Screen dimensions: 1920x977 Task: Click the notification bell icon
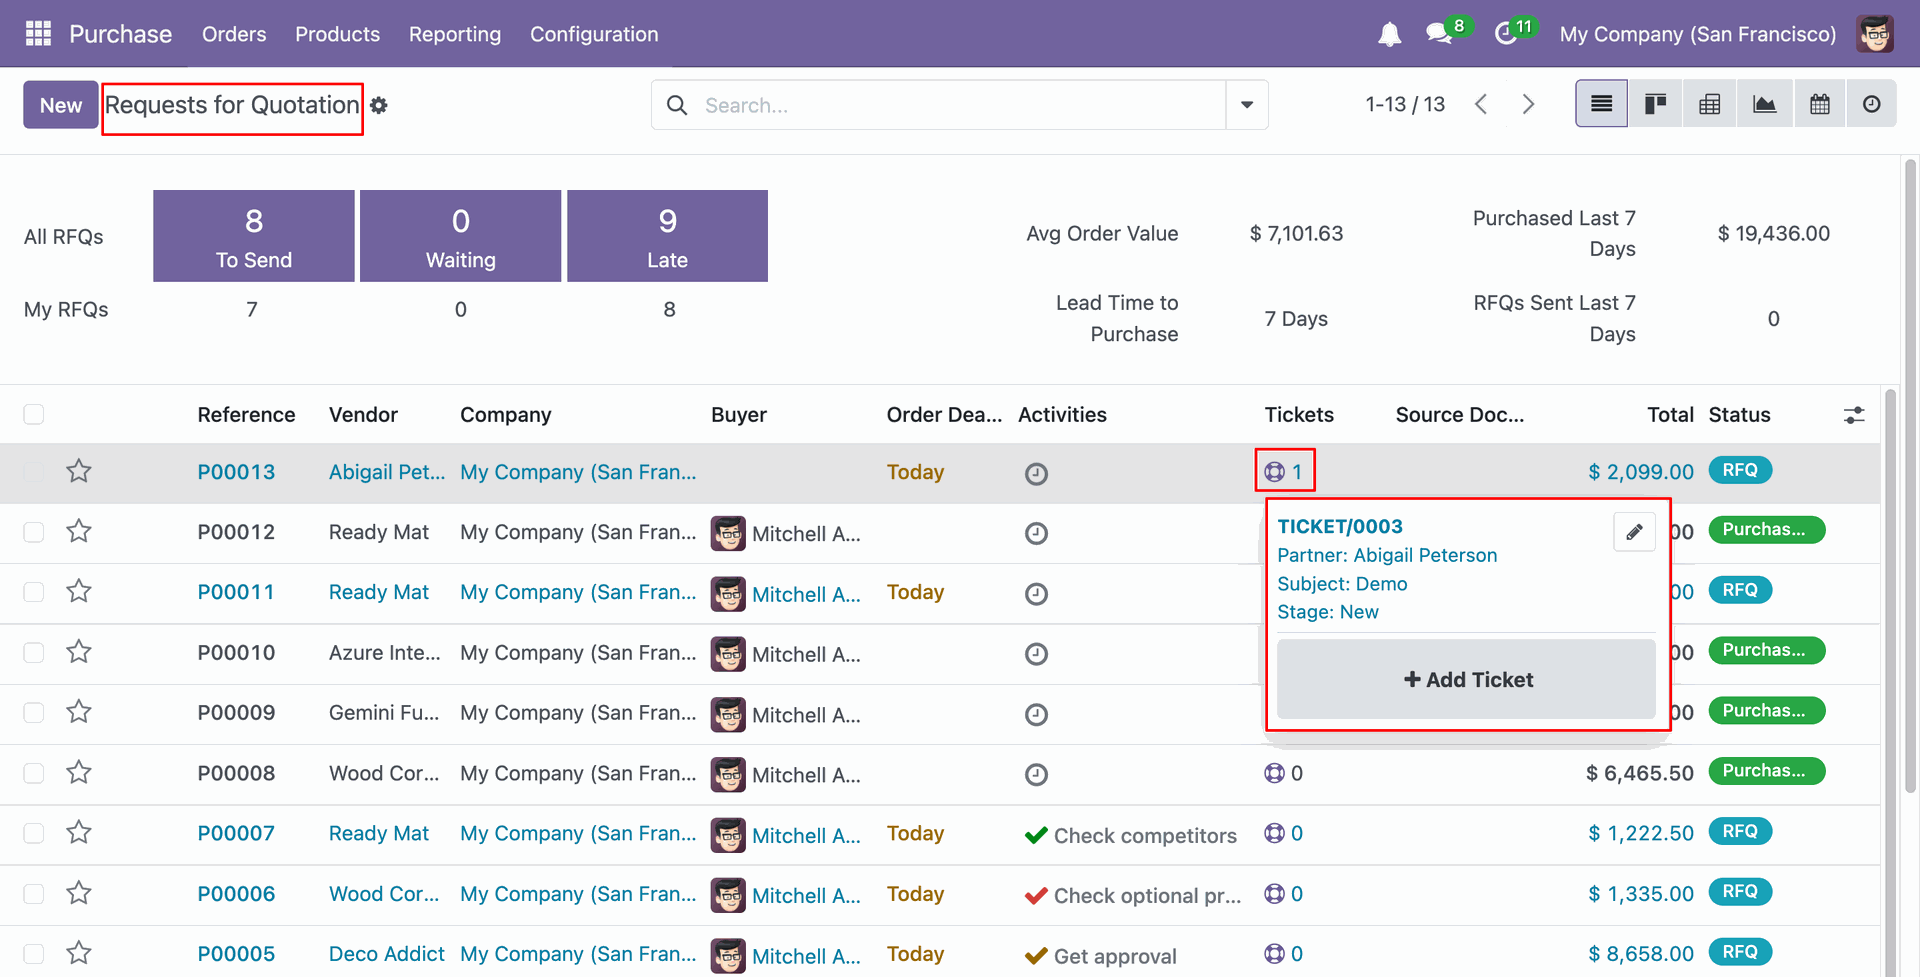coord(1389,35)
